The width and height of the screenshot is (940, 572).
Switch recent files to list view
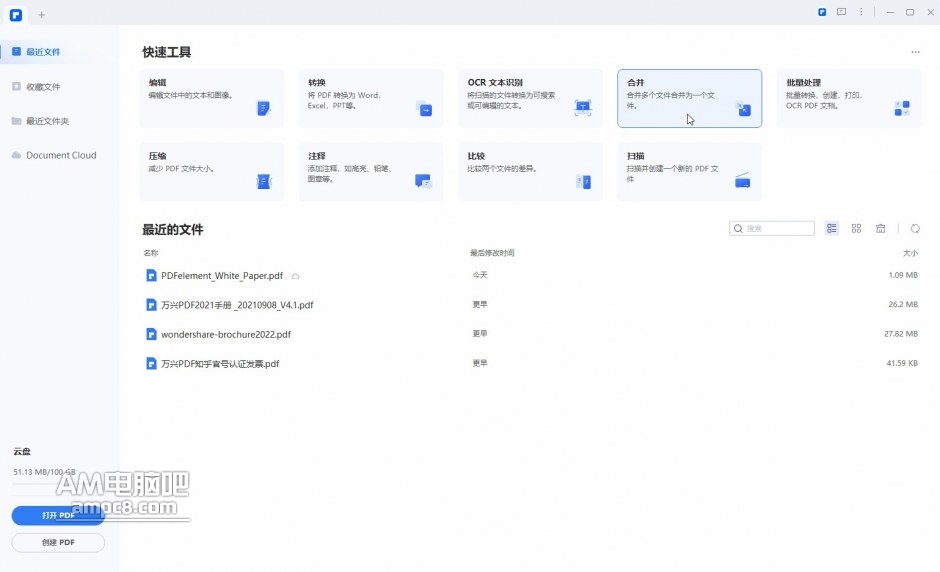tap(831, 228)
